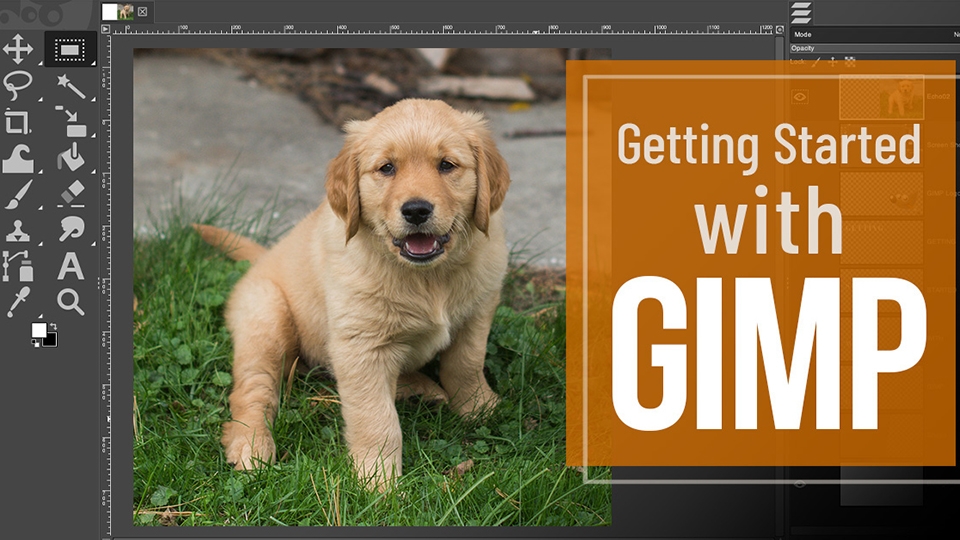
Task: Select the Zoom magnifier tool
Action: point(71,302)
